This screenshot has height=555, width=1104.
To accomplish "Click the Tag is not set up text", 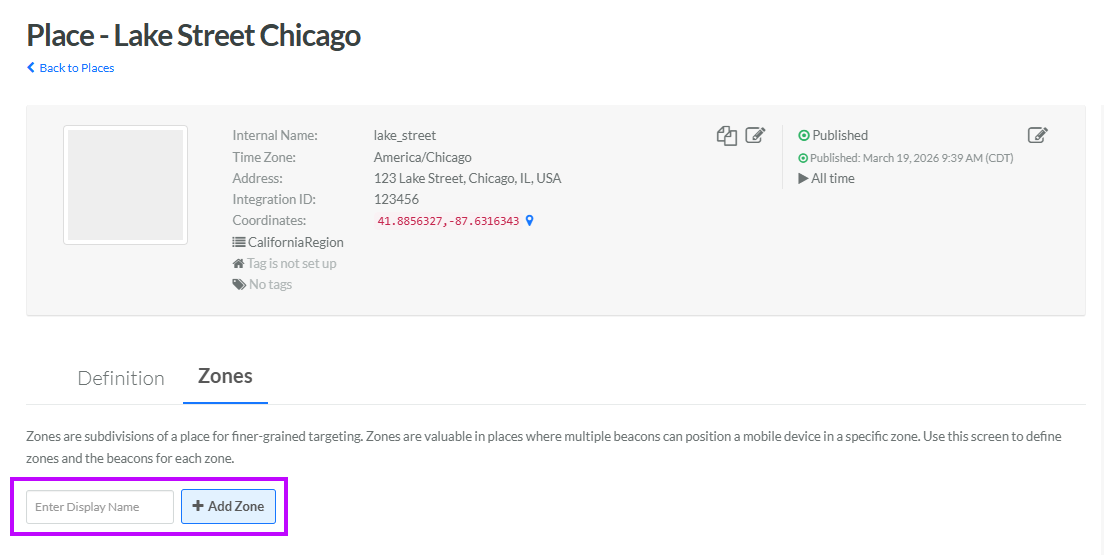I will [x=292, y=264].
